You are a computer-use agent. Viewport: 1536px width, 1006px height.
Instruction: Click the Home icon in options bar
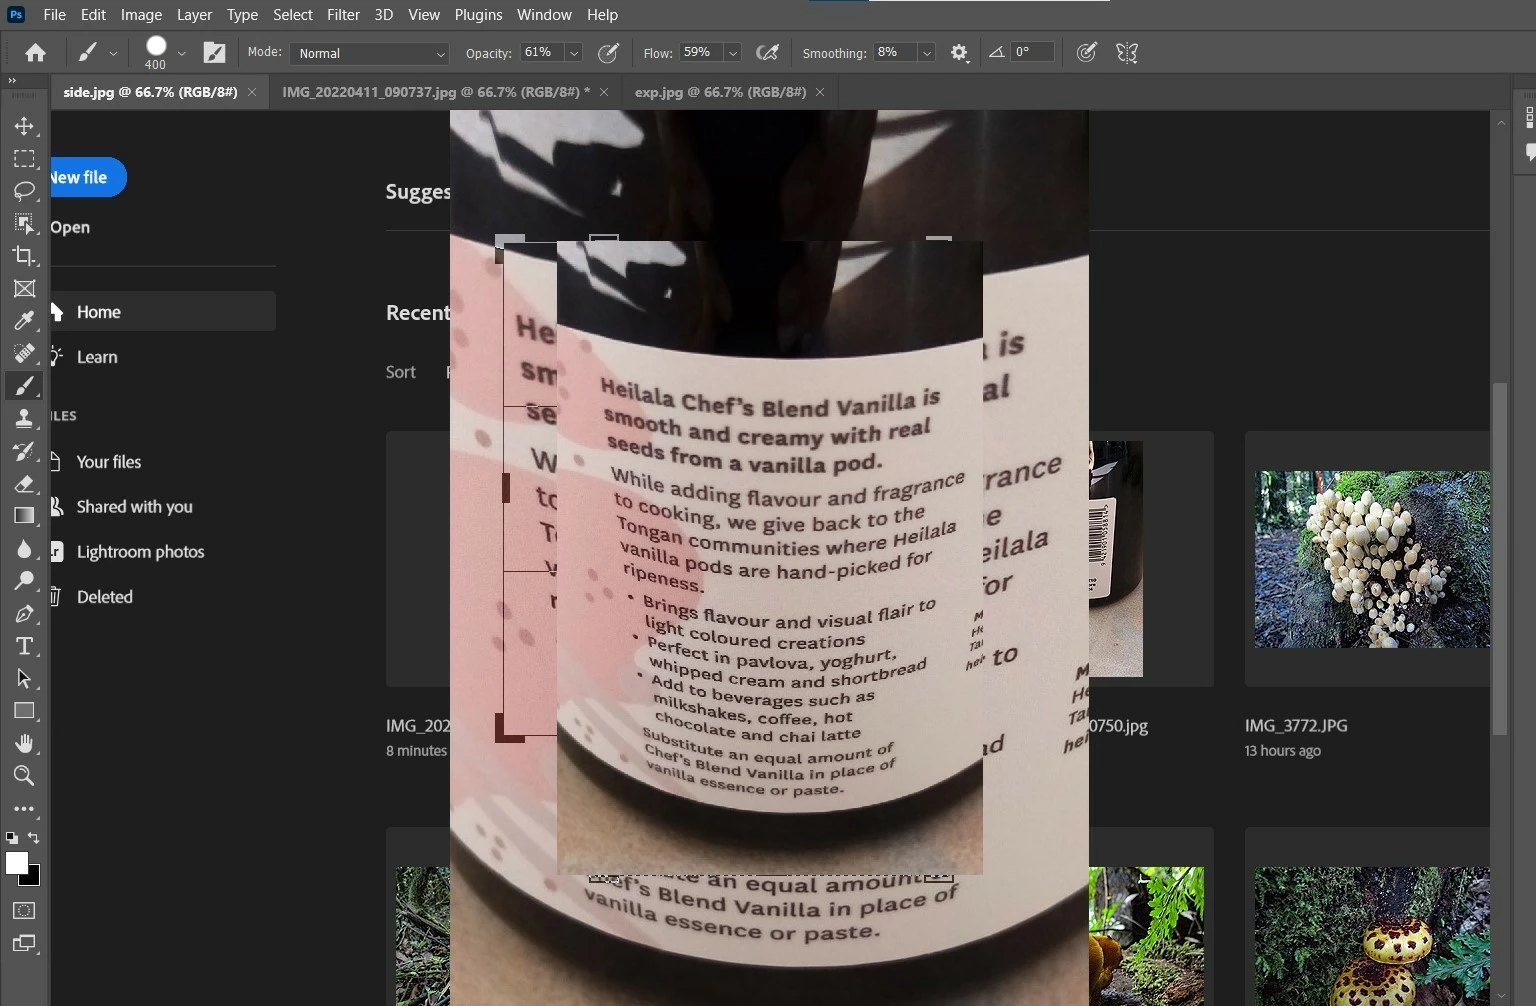click(x=35, y=53)
